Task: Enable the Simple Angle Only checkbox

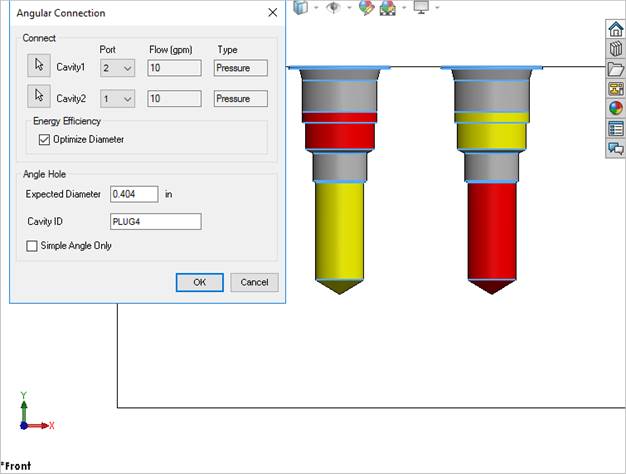Action: click(x=32, y=246)
